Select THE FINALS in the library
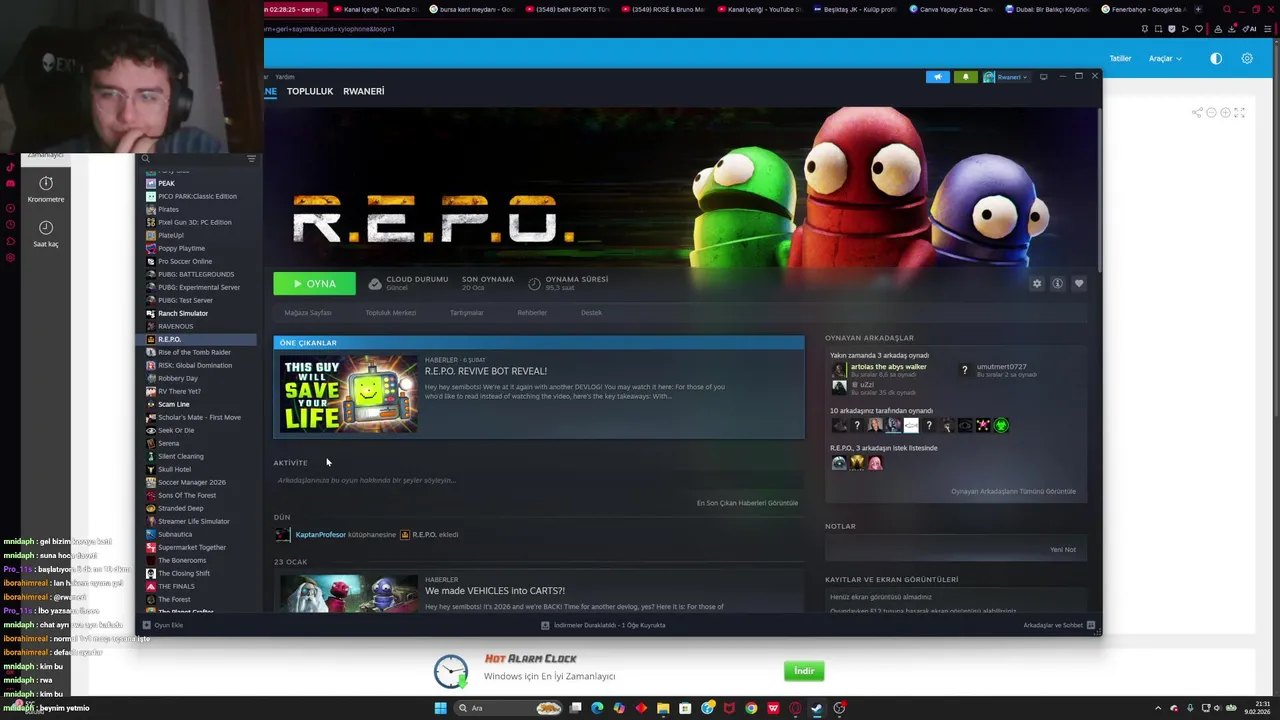This screenshot has height=720, width=1280. pos(176,586)
